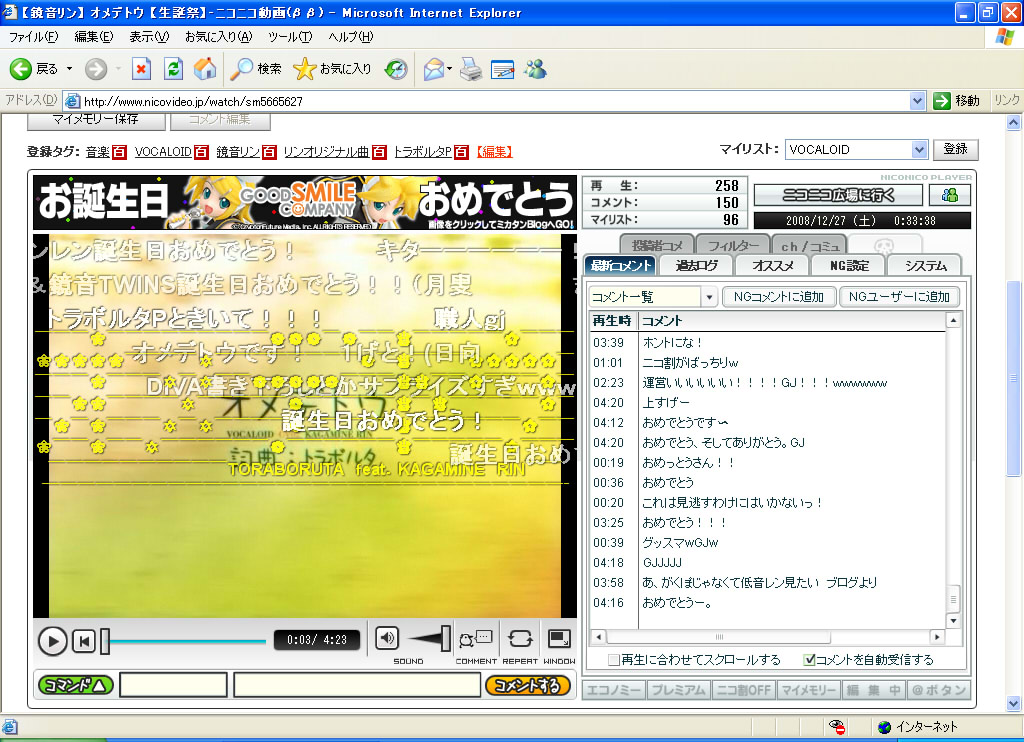Open the Search magnifier toolbar button

(255, 69)
